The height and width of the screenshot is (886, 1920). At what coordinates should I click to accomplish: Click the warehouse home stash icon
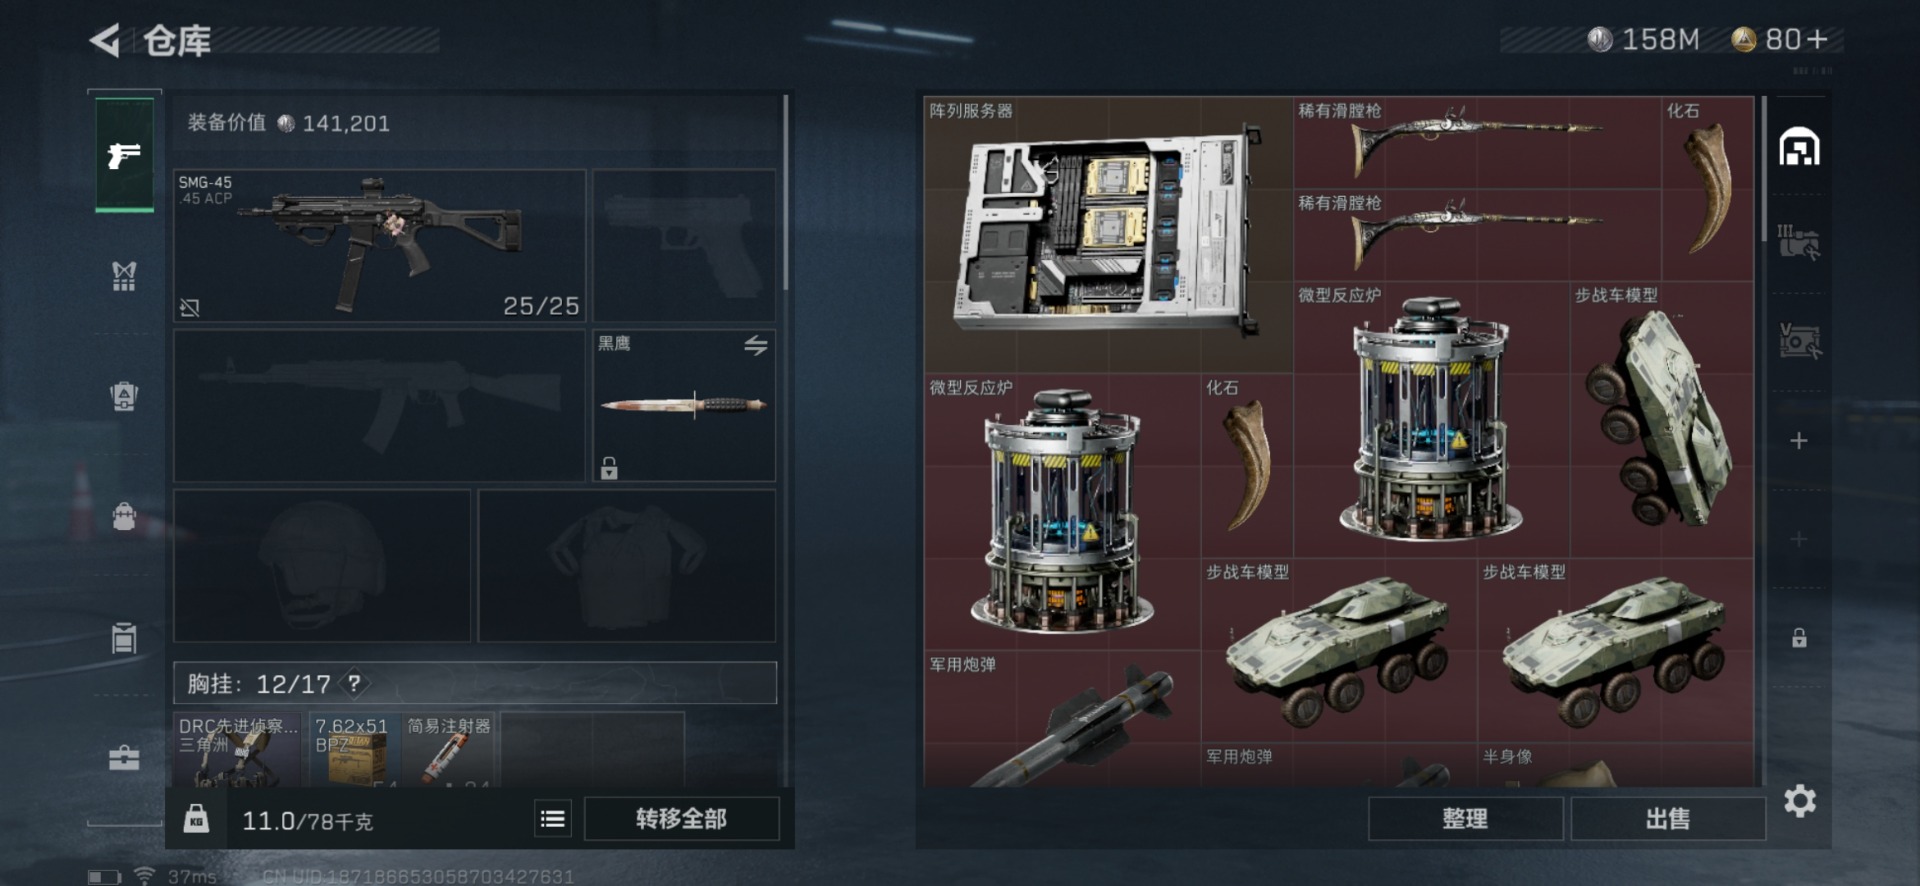coord(1799,146)
